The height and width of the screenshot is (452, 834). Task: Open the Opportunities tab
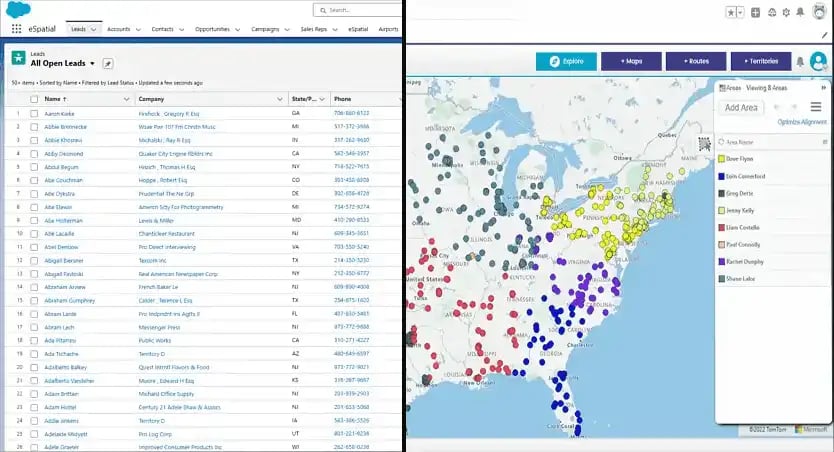point(212,29)
